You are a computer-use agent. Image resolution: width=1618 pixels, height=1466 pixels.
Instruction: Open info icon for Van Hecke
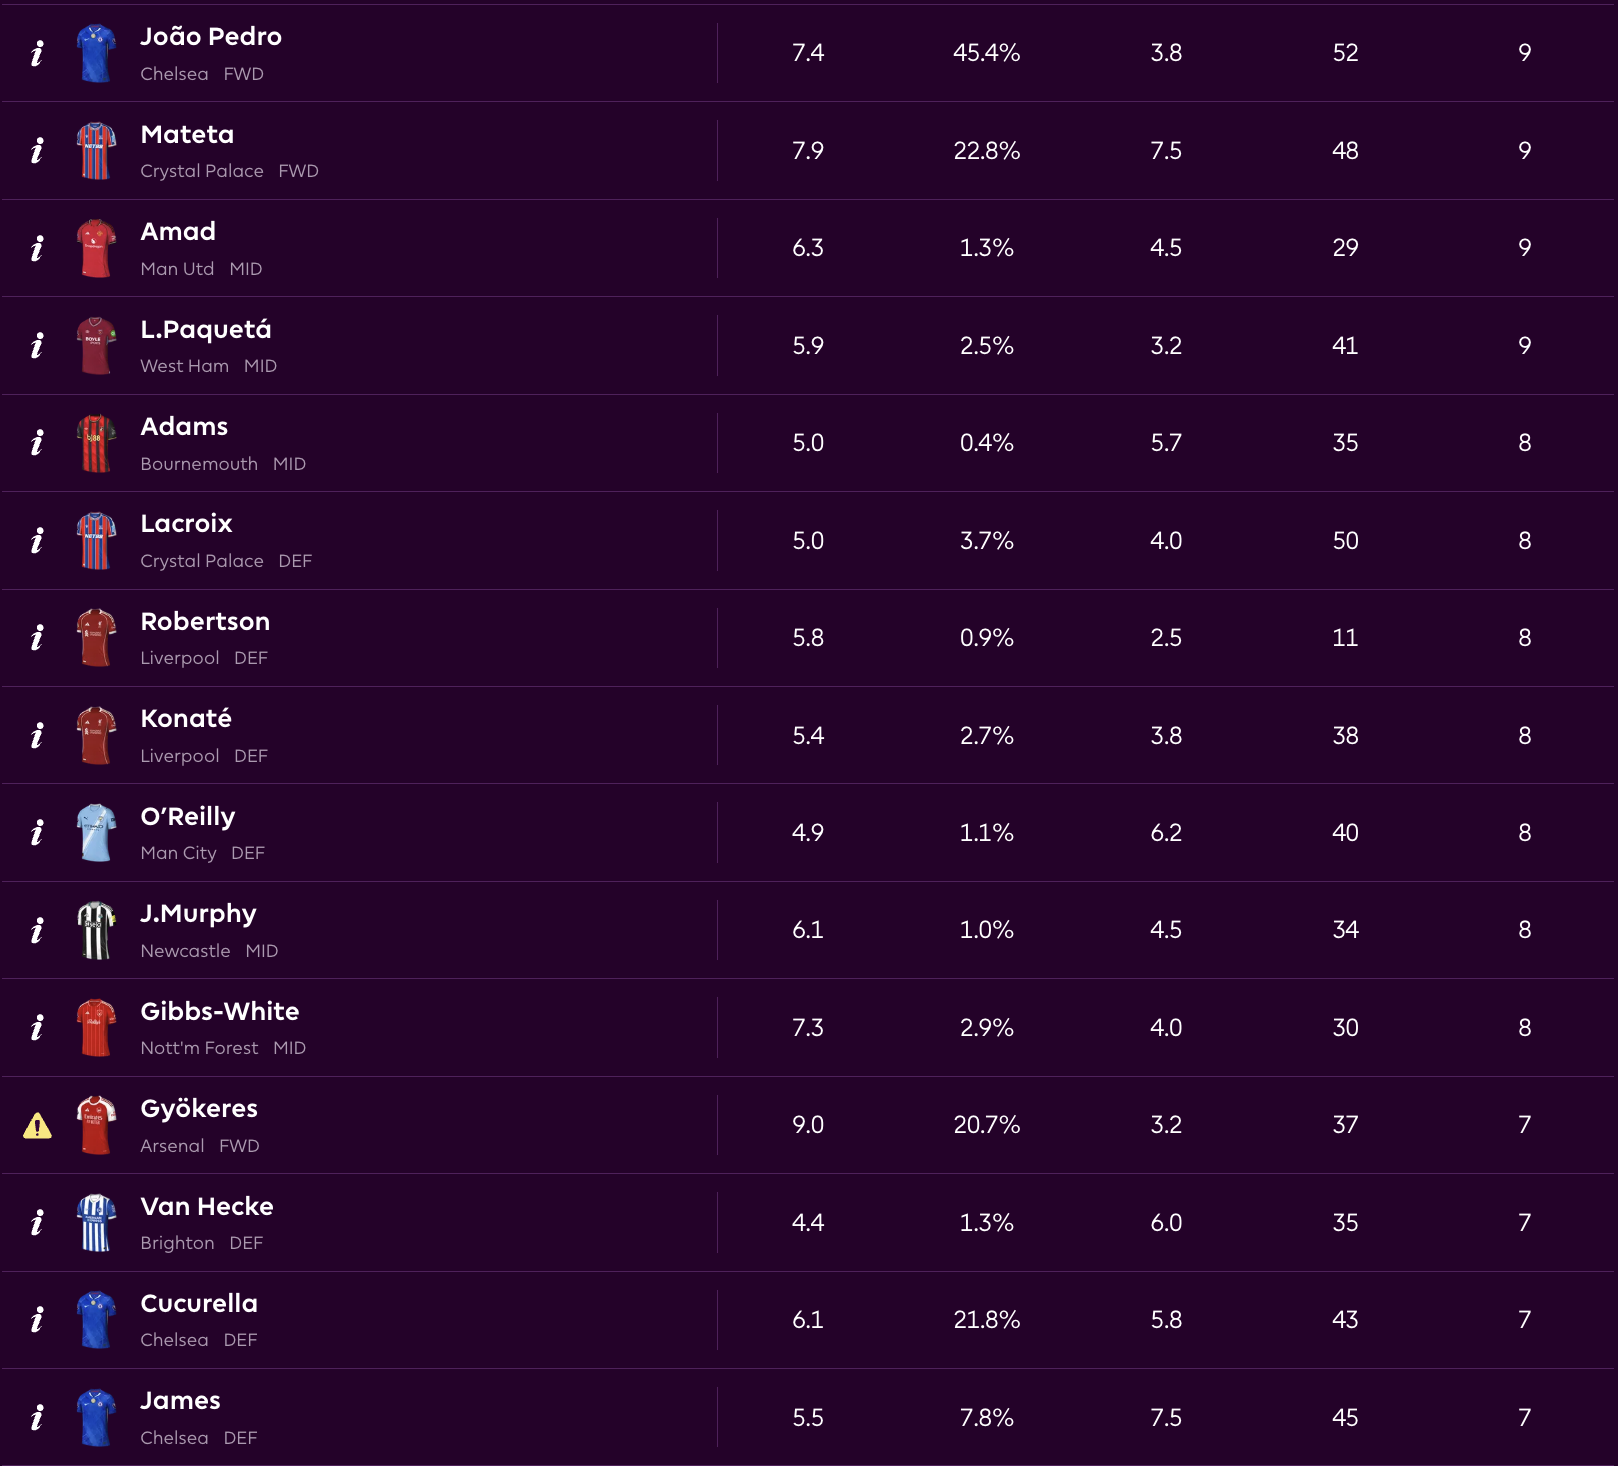coord(37,1222)
